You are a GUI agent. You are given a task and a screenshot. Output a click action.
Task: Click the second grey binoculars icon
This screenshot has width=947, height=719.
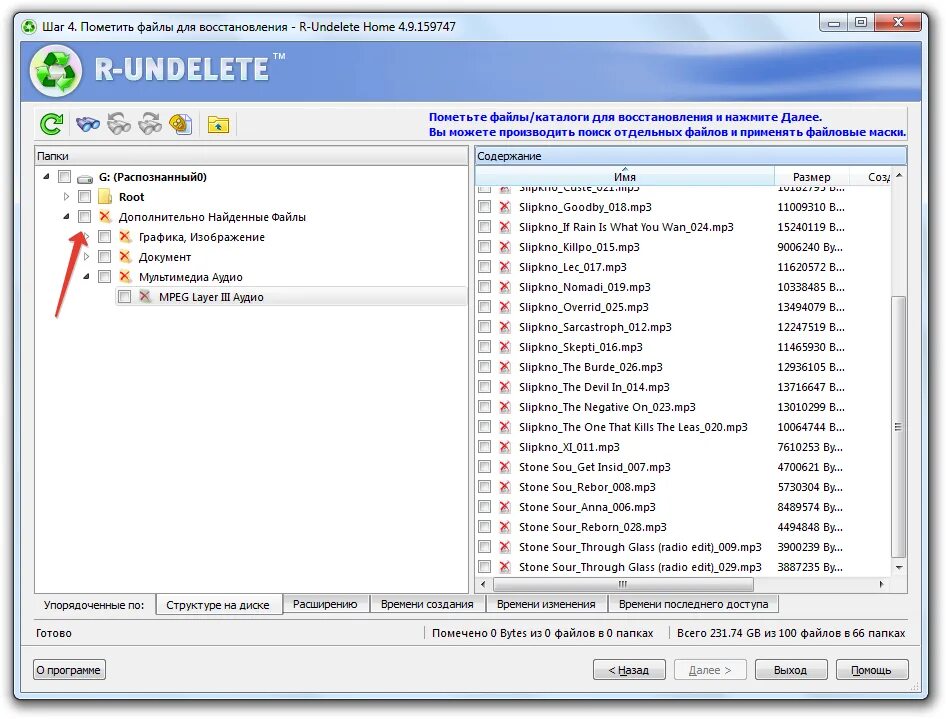click(x=119, y=124)
